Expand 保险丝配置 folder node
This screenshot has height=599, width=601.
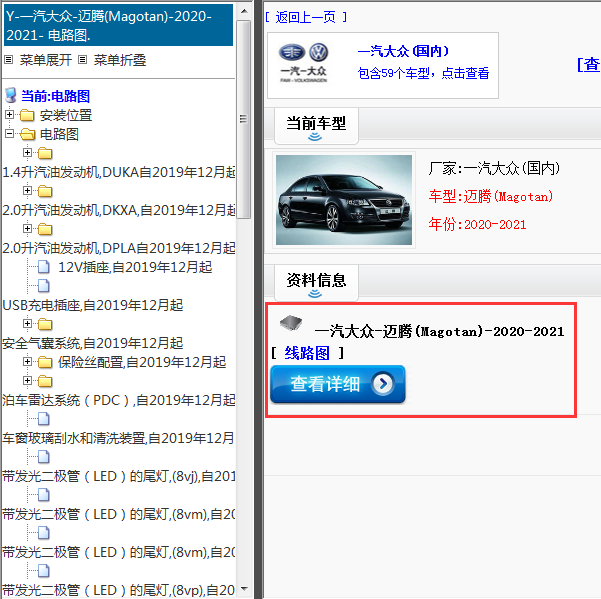[27, 361]
